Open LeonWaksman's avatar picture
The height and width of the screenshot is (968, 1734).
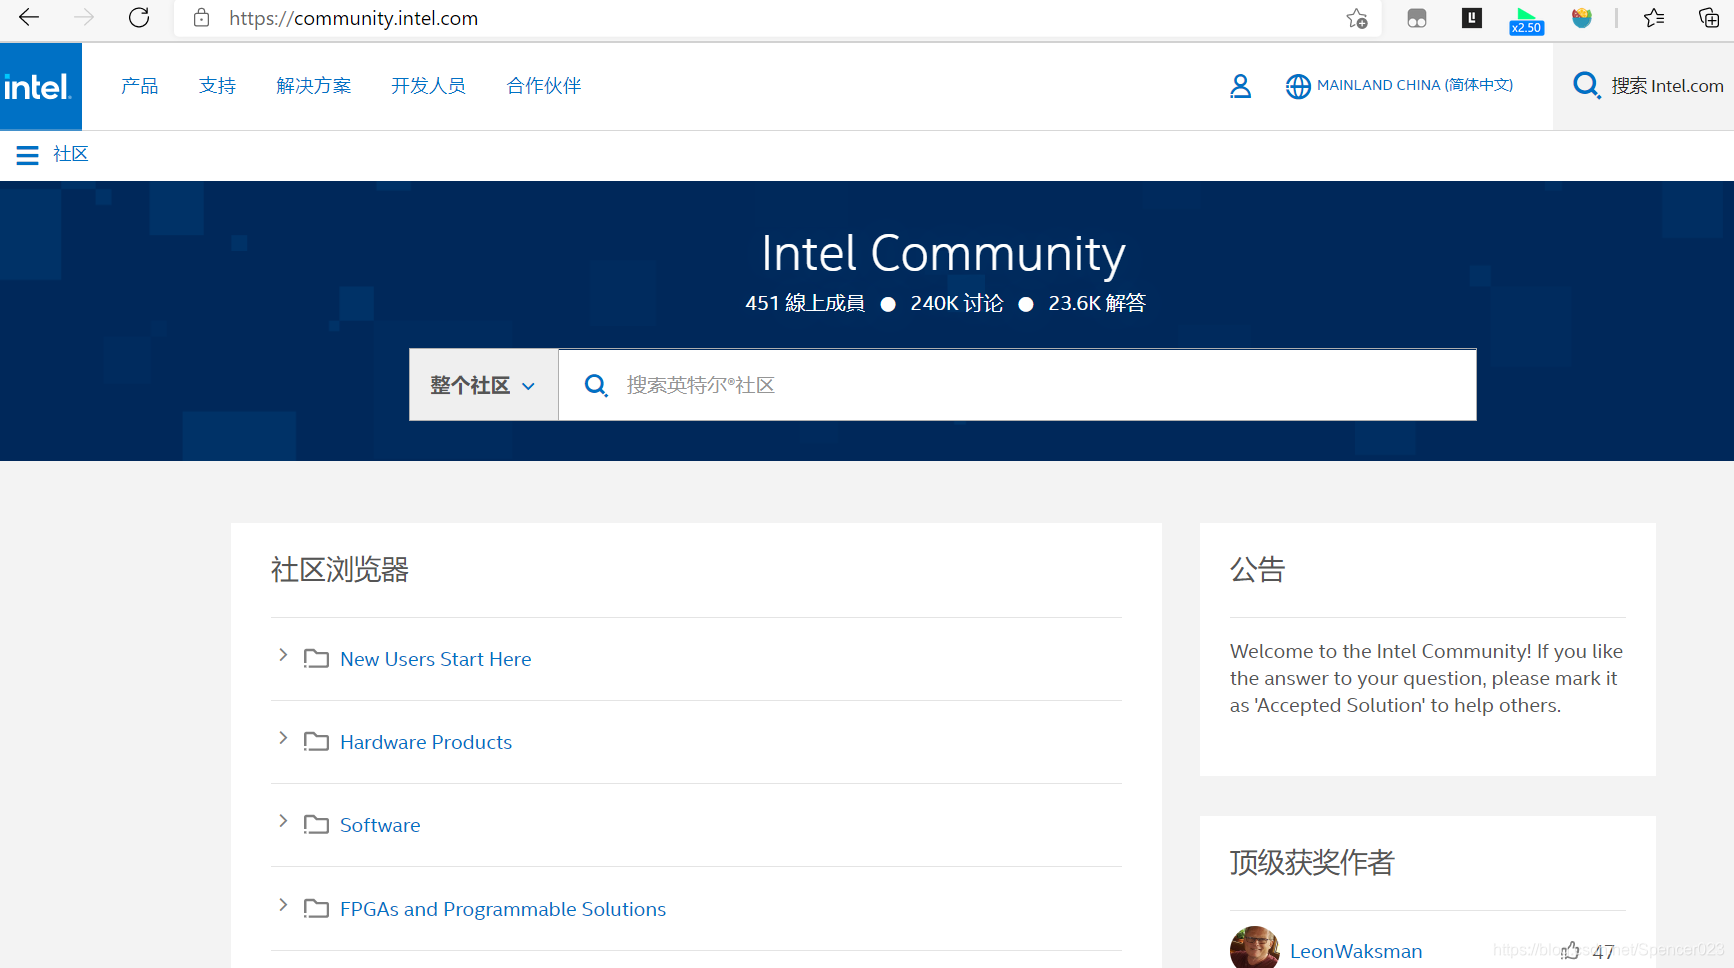(x=1254, y=947)
